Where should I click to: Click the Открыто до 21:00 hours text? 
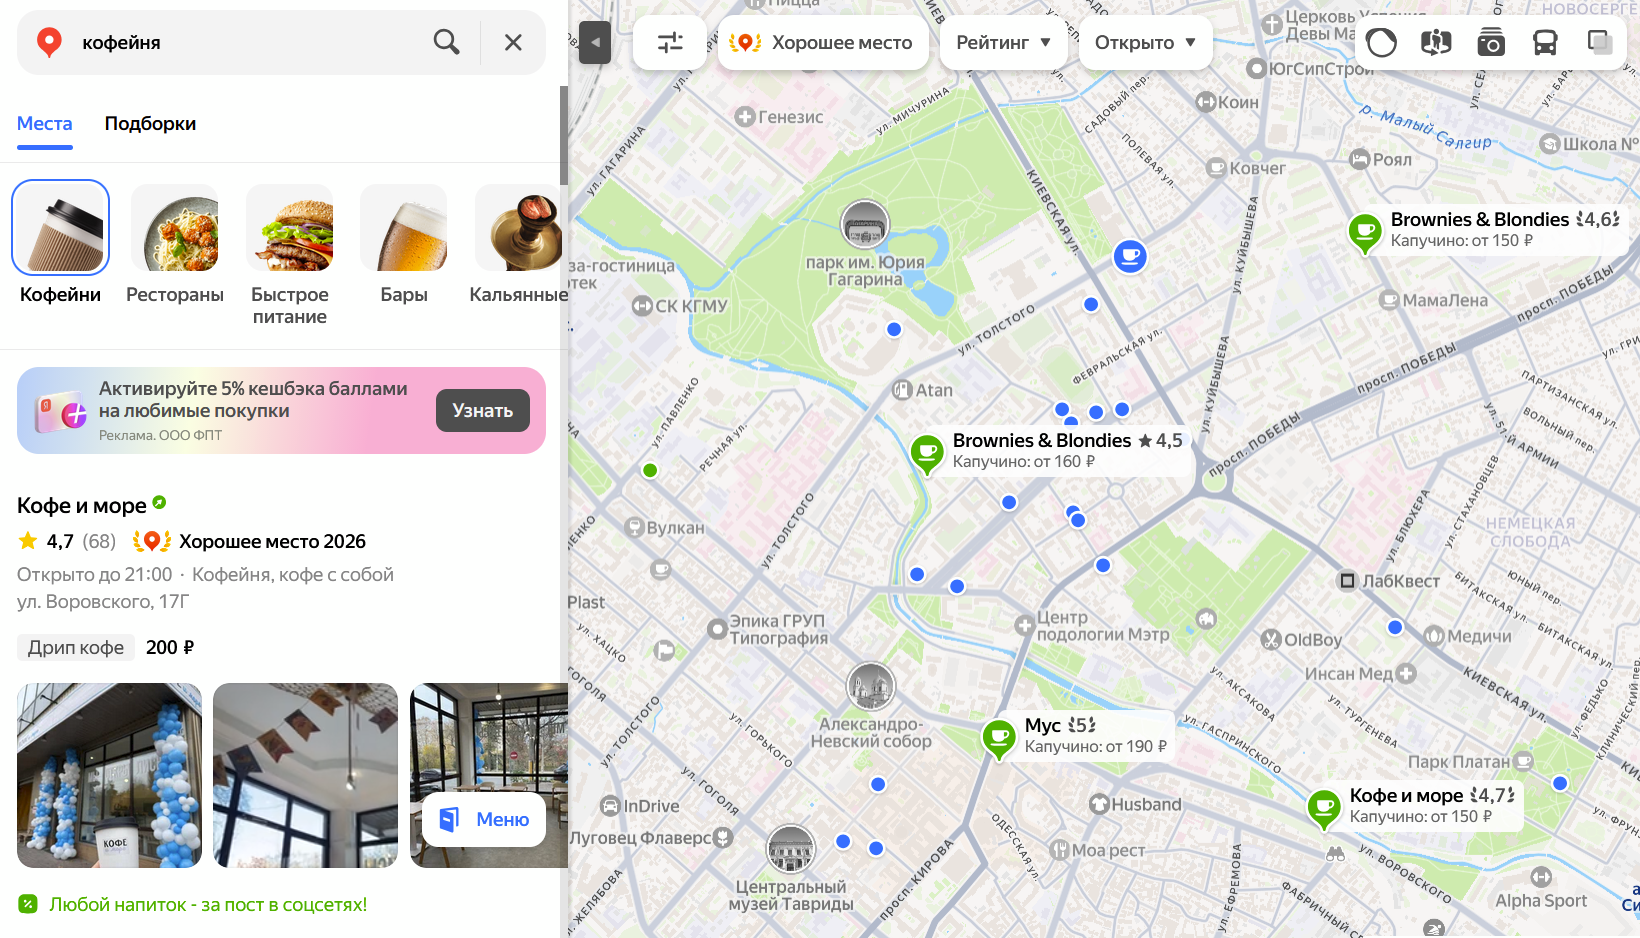pos(95,575)
